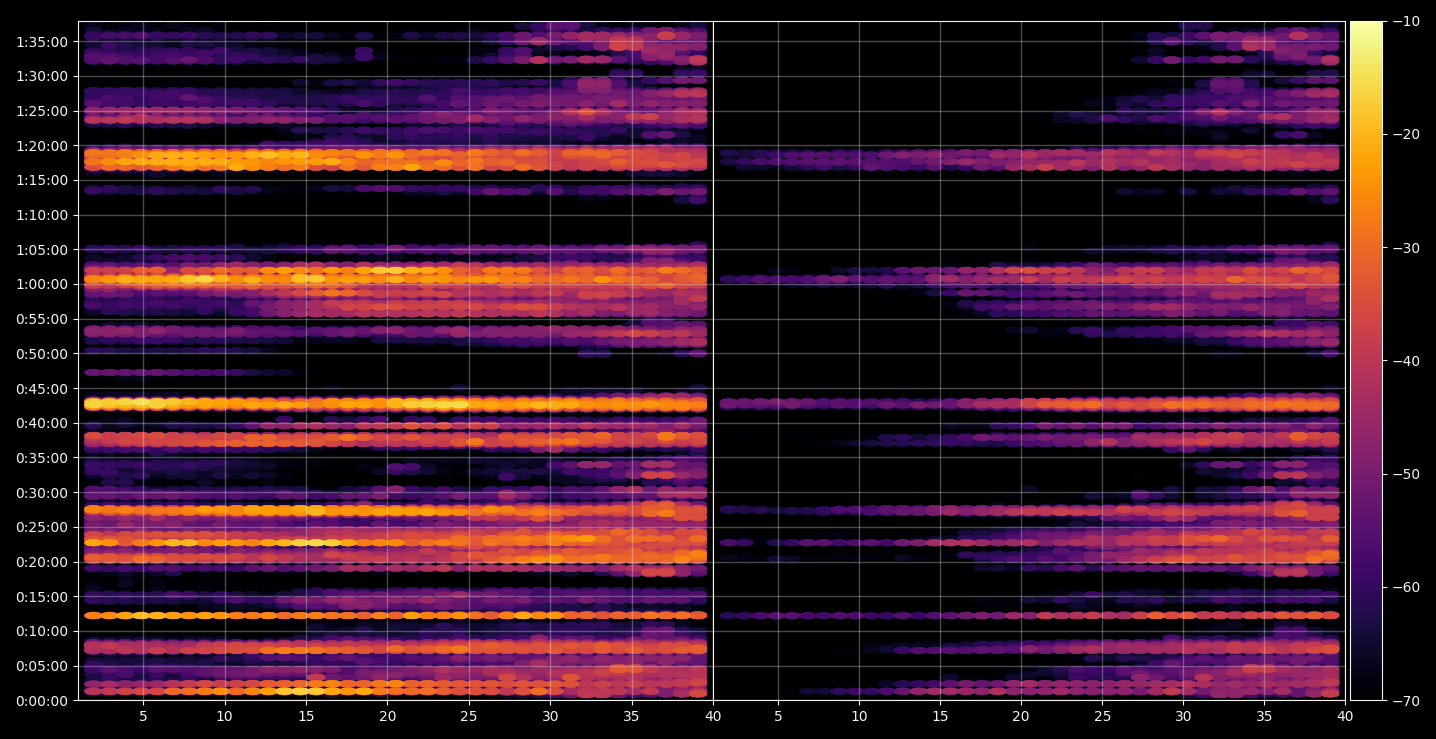This screenshot has height=739, width=1436.
Task: Click x-axis label 35 under the right plot
Action: [1264, 716]
